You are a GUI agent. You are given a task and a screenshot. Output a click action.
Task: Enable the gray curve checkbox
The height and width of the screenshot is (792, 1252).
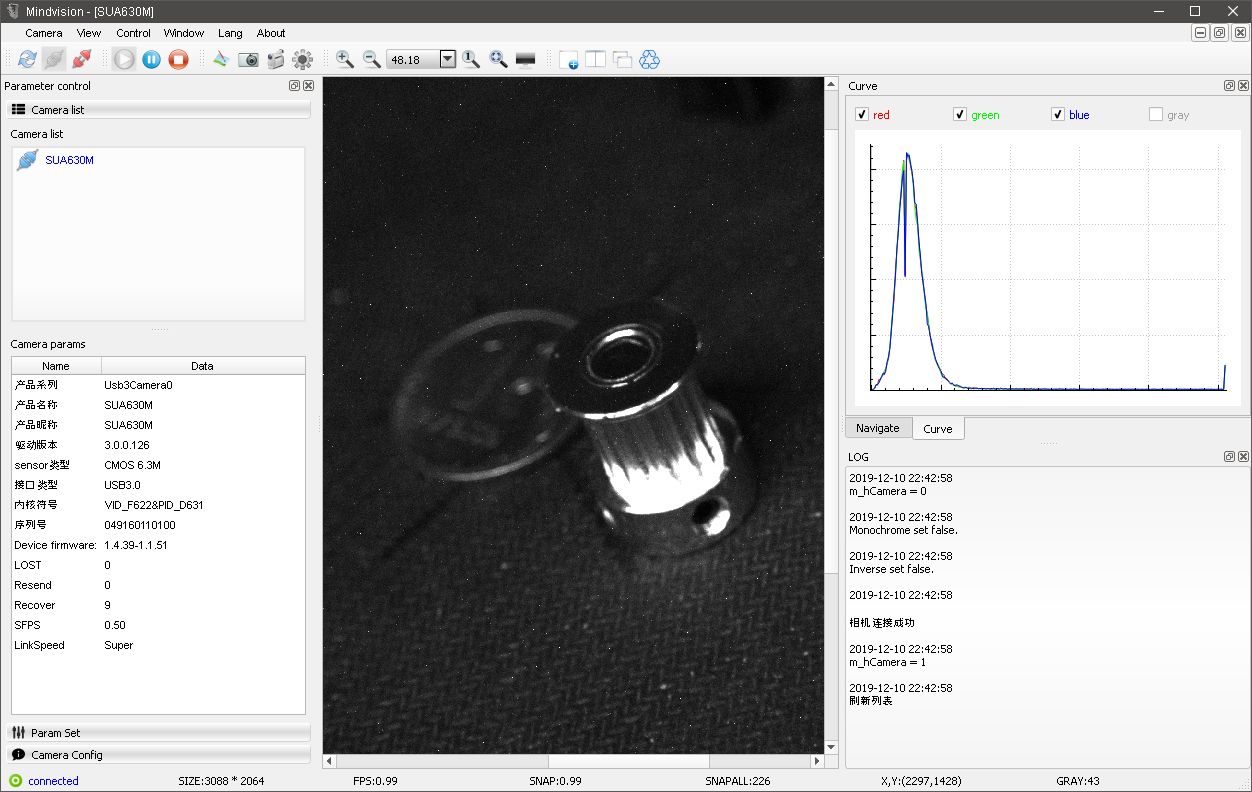(x=1156, y=115)
